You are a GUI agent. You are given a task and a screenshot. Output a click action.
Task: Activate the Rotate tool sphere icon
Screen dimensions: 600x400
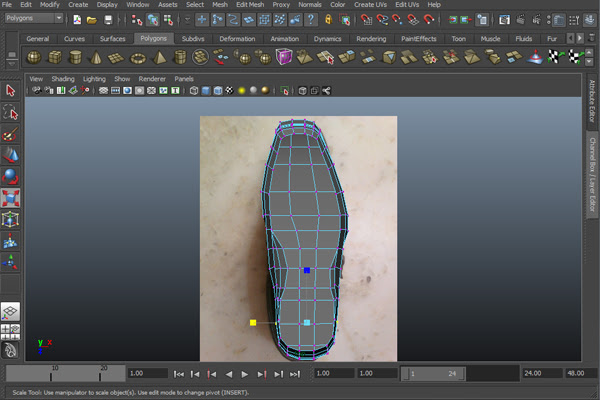point(10,177)
